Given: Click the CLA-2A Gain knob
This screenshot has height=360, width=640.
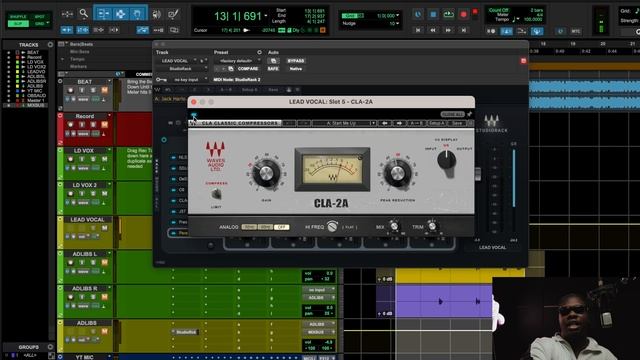Looking at the screenshot, I should pos(266,173).
